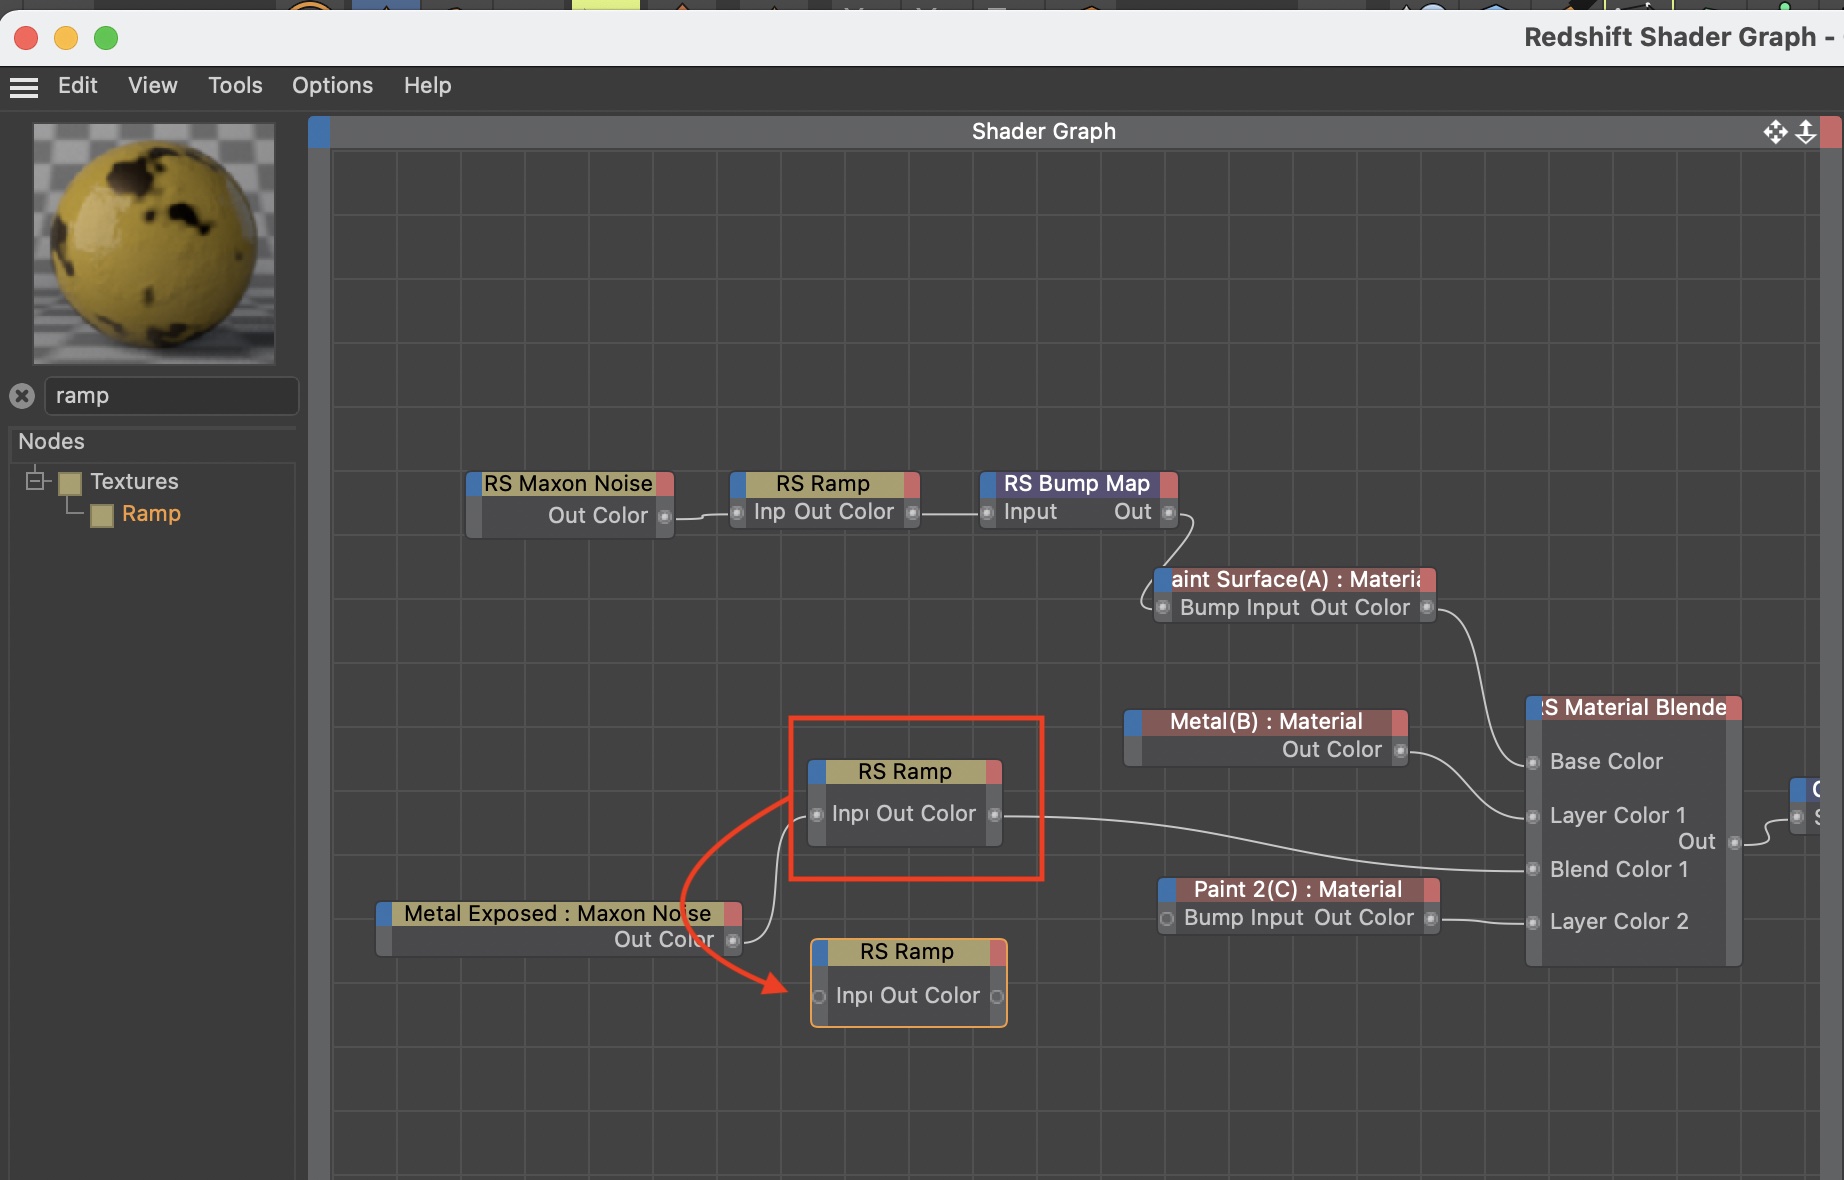This screenshot has height=1180, width=1844.
Task: Select the highlighted unconnected RS Ramp node title
Action: (907, 952)
